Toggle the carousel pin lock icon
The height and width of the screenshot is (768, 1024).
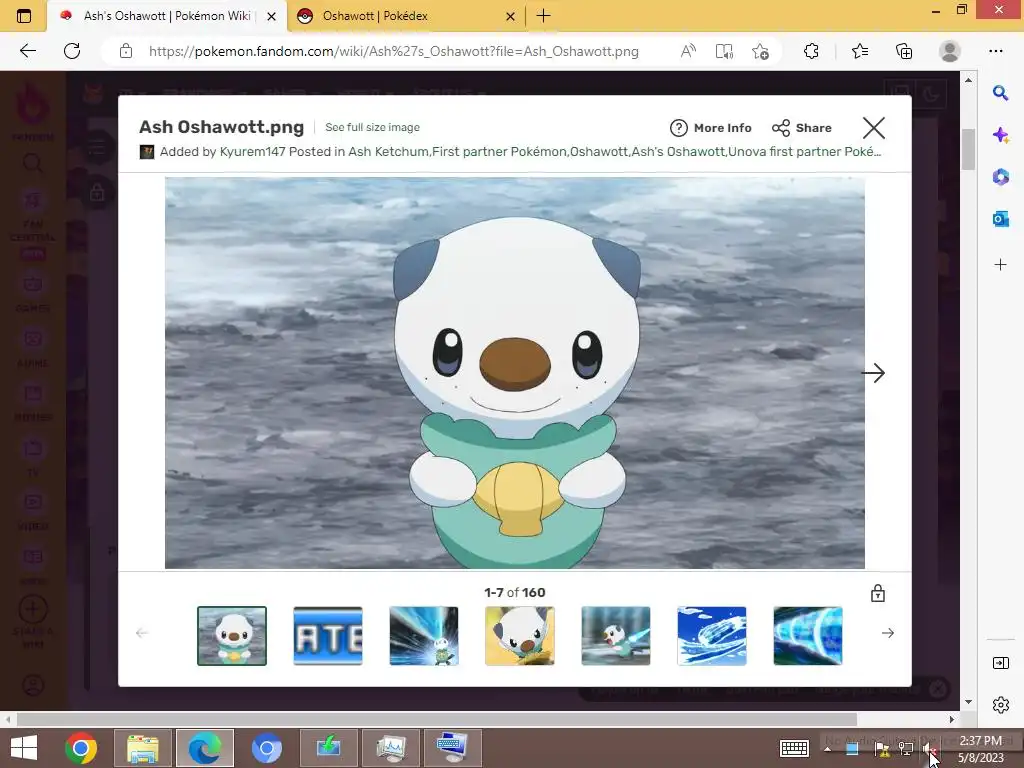point(878,593)
